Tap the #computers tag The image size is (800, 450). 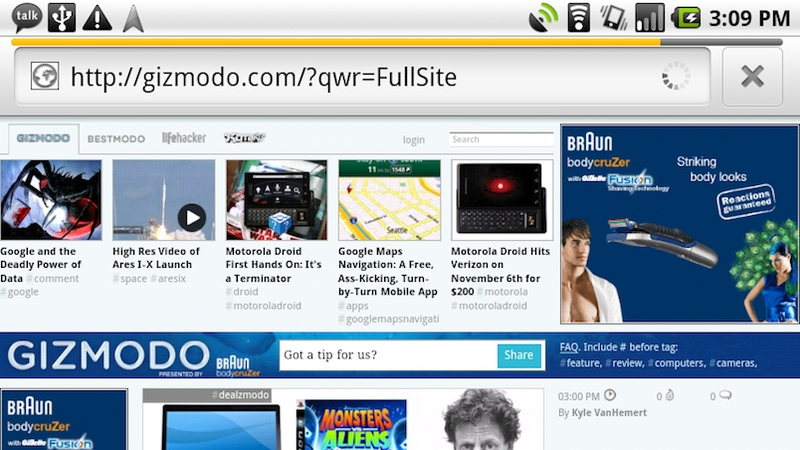[x=677, y=363]
